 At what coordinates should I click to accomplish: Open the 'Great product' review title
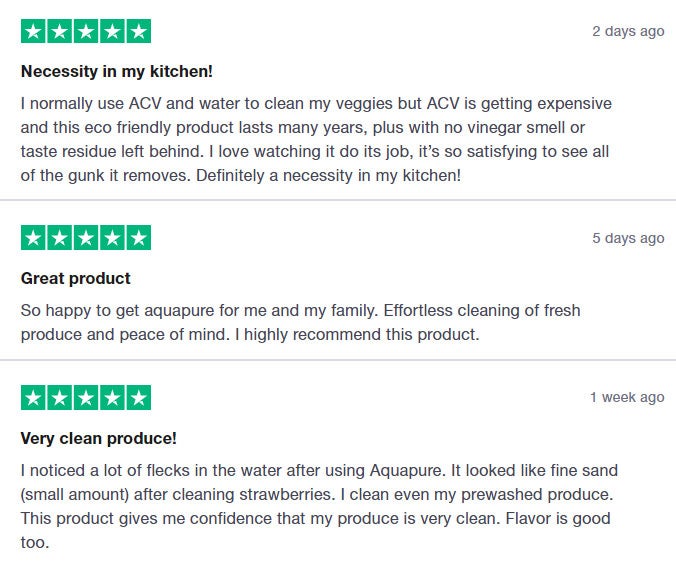[75, 278]
